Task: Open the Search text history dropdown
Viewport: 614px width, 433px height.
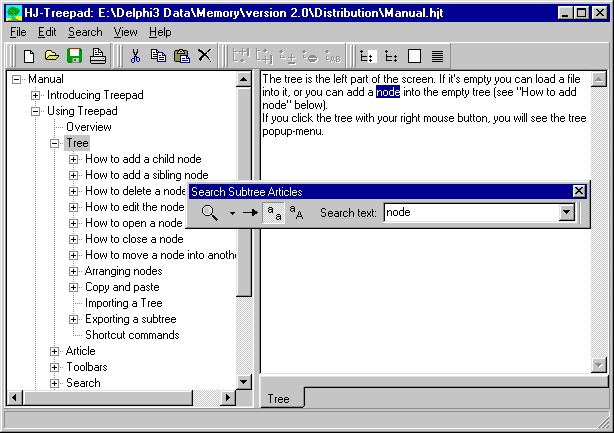Action: click(x=566, y=213)
